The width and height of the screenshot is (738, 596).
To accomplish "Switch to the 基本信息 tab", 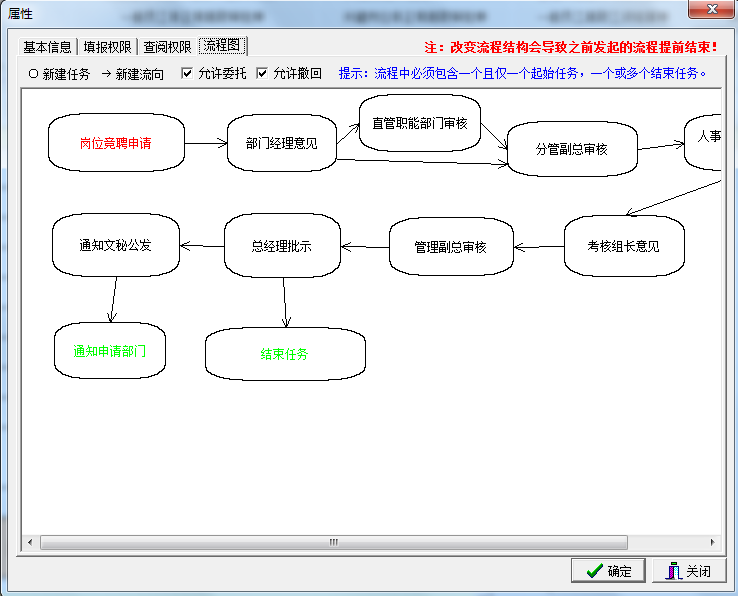I will pos(47,47).
